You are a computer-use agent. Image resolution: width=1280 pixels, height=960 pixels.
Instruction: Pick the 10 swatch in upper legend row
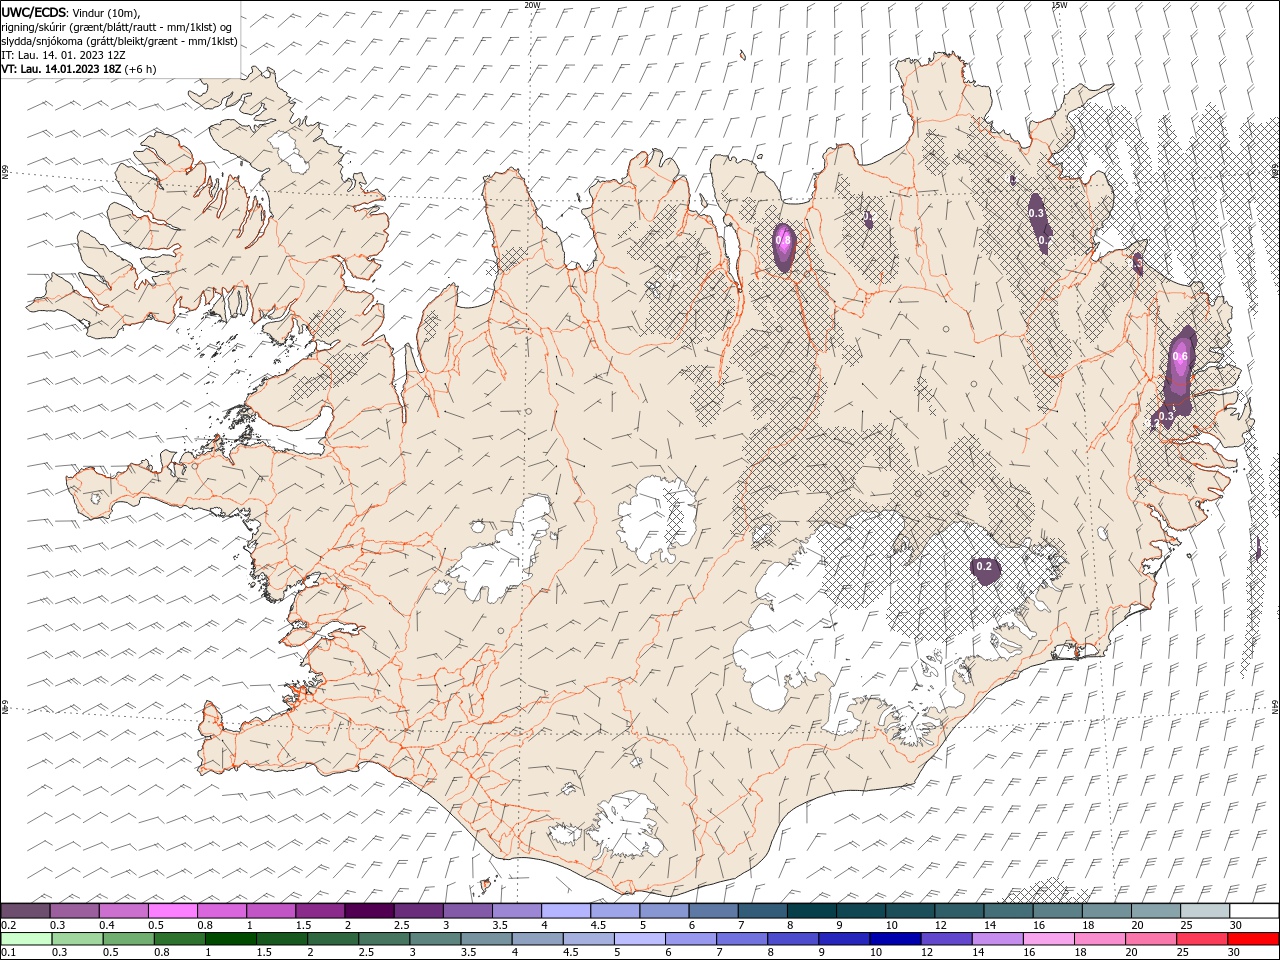909,911
